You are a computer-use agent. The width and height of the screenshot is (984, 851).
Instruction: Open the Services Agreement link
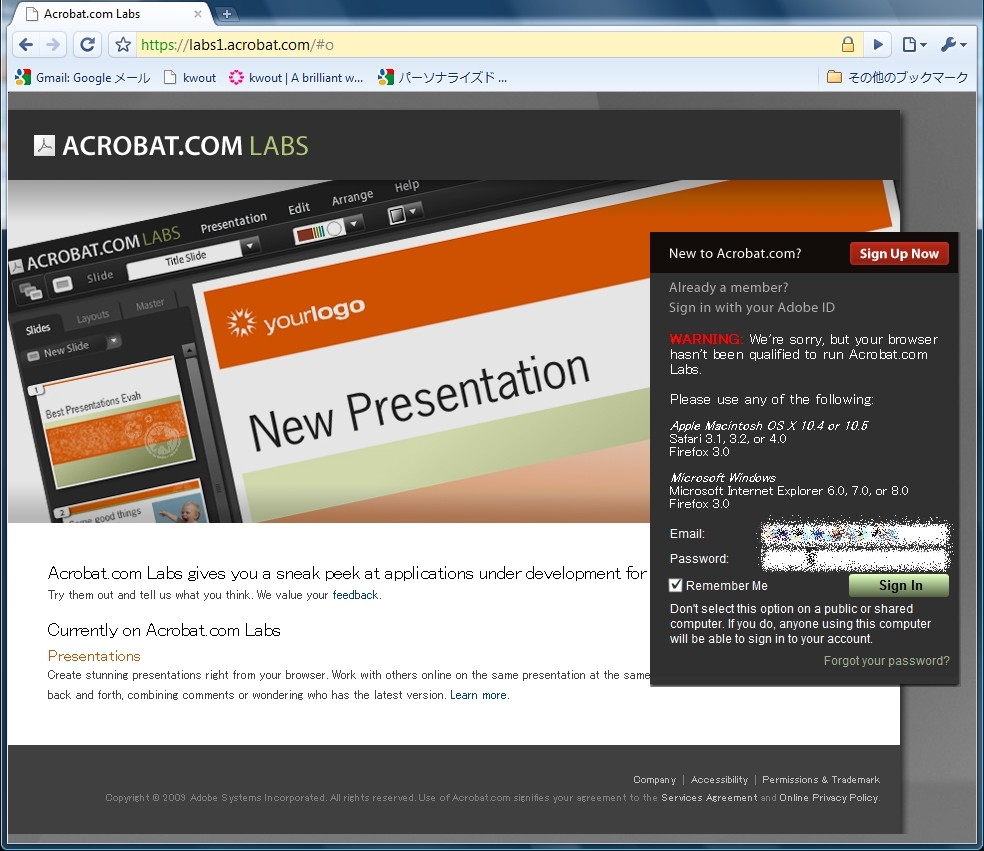point(709,798)
